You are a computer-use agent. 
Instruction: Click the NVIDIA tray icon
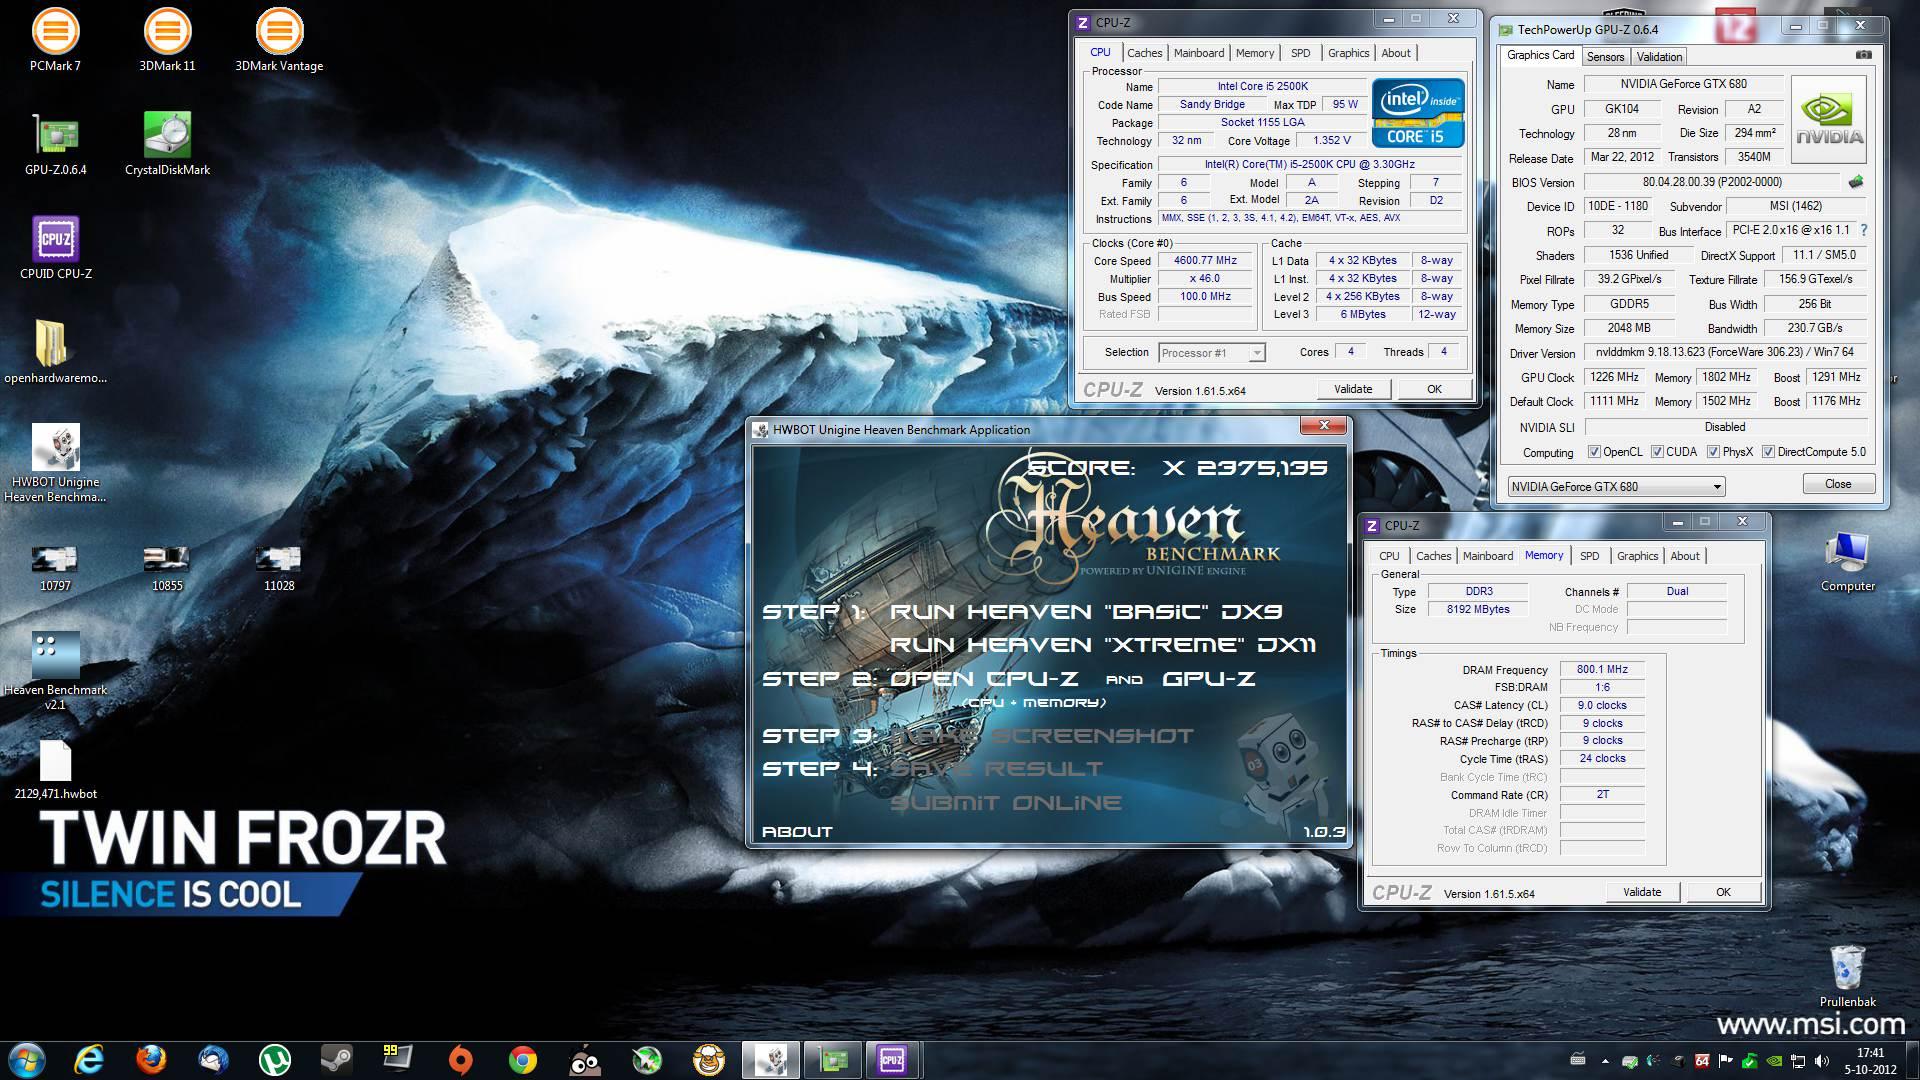[1774, 1061]
